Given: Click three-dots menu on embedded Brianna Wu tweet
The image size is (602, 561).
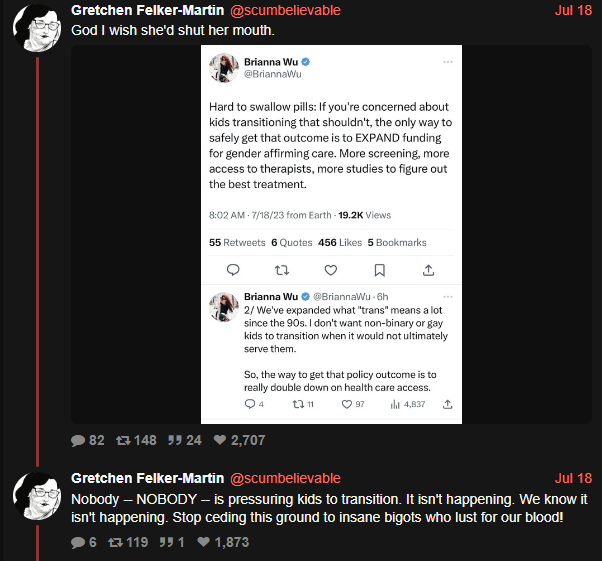Looking at the screenshot, I should click(x=448, y=62).
